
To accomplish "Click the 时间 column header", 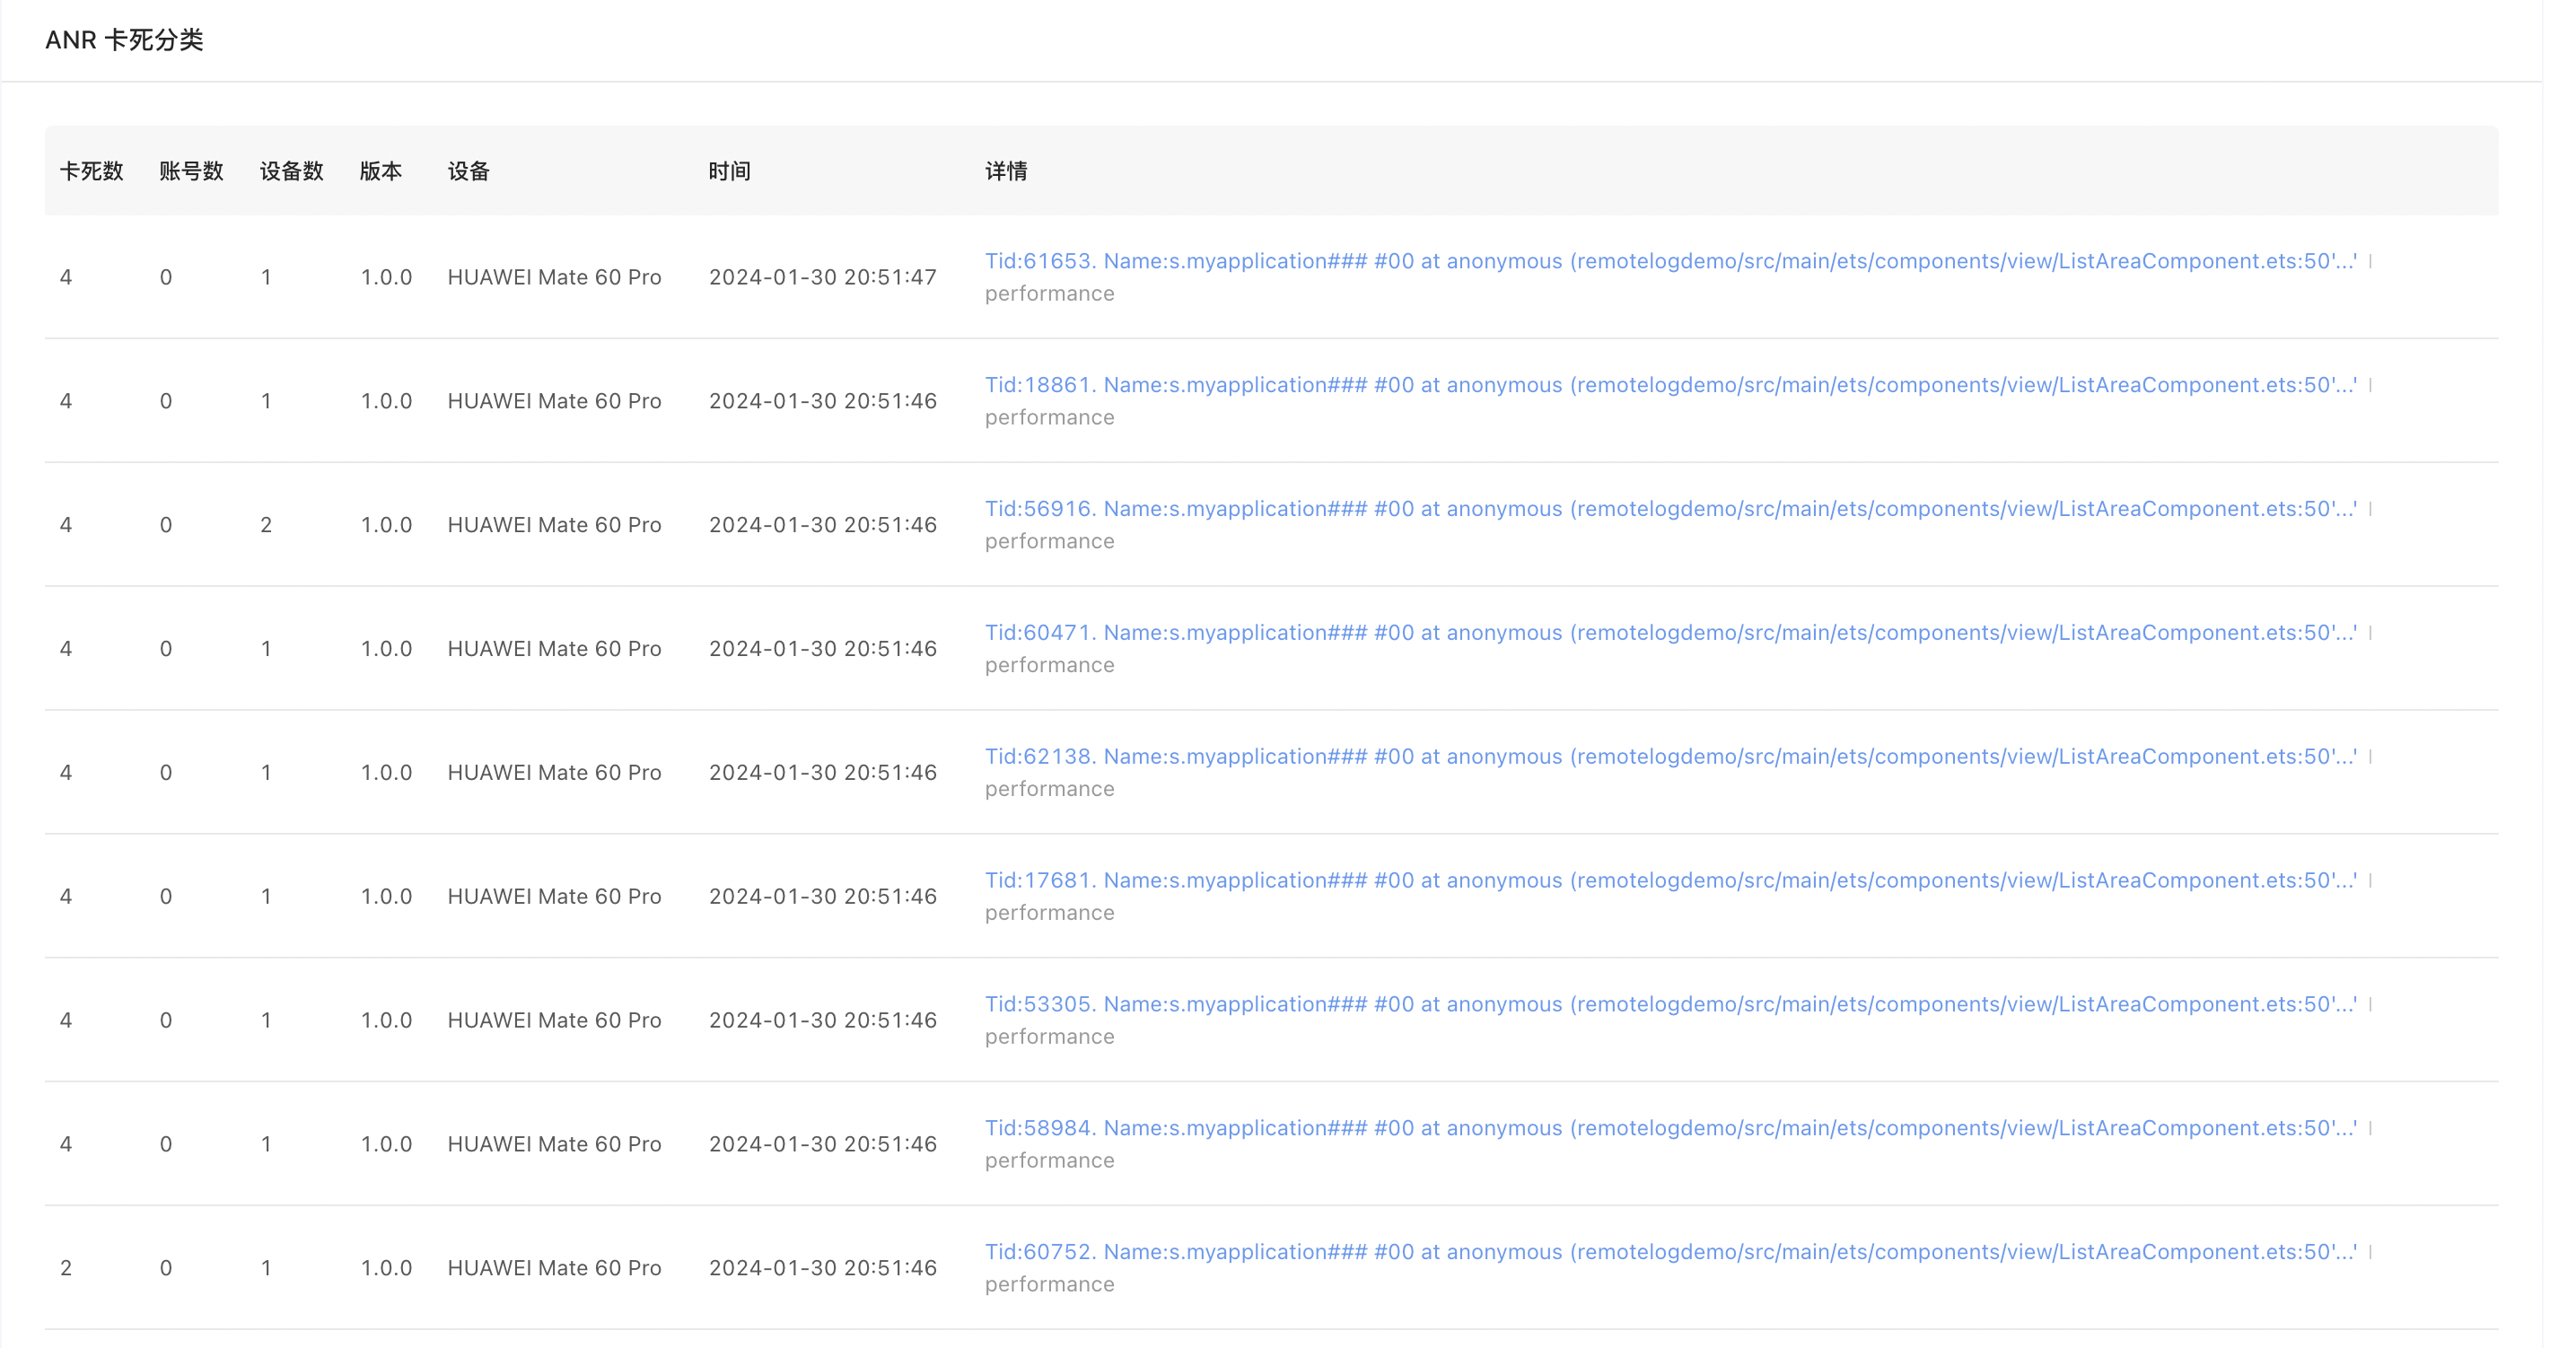I will point(730,171).
